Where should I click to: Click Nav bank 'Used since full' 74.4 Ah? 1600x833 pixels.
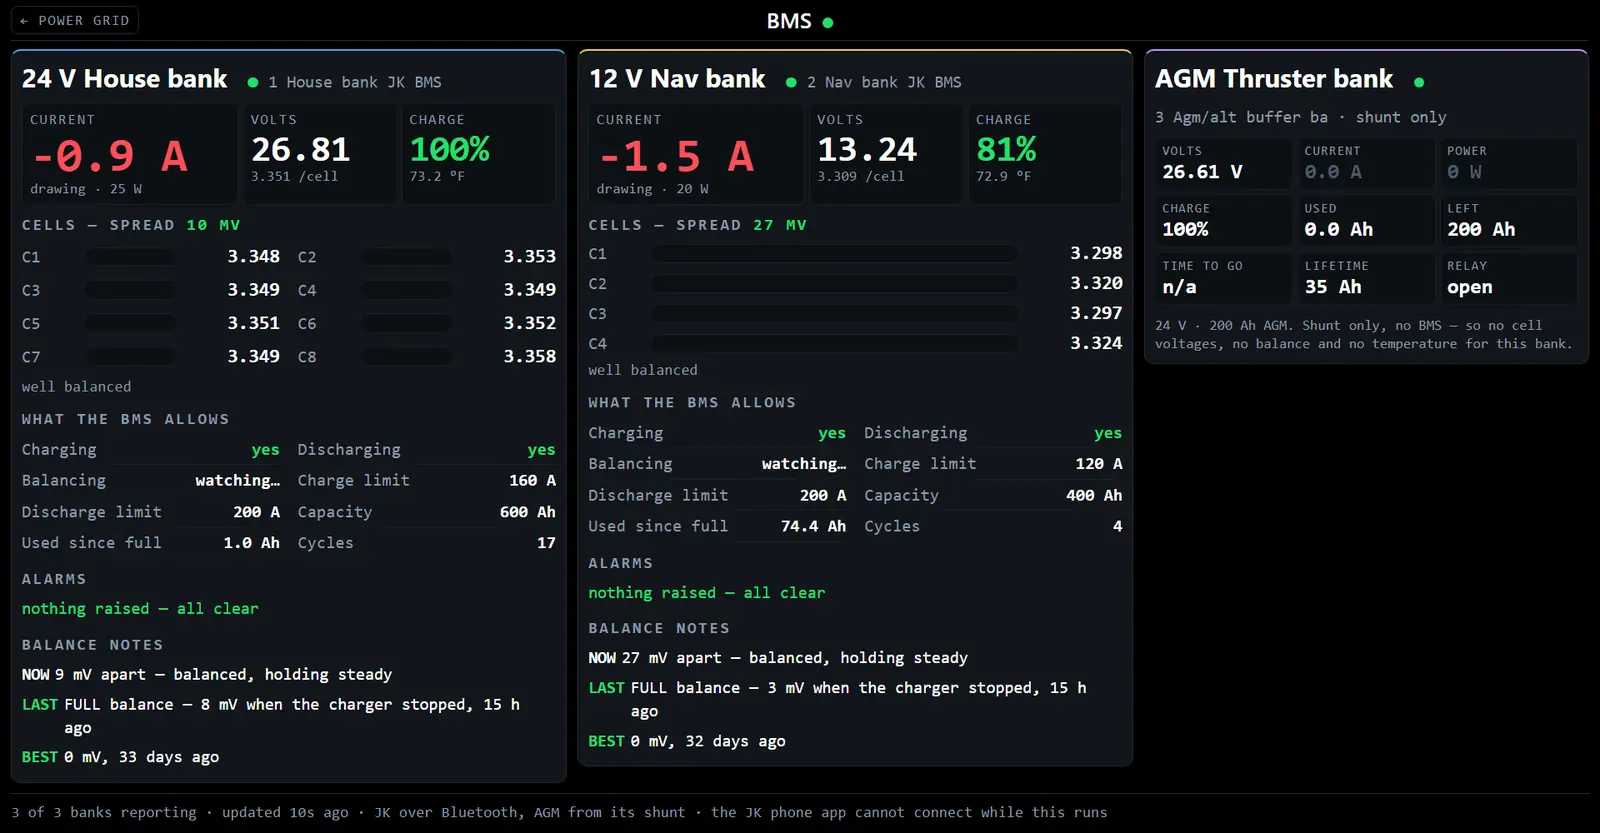717,526
